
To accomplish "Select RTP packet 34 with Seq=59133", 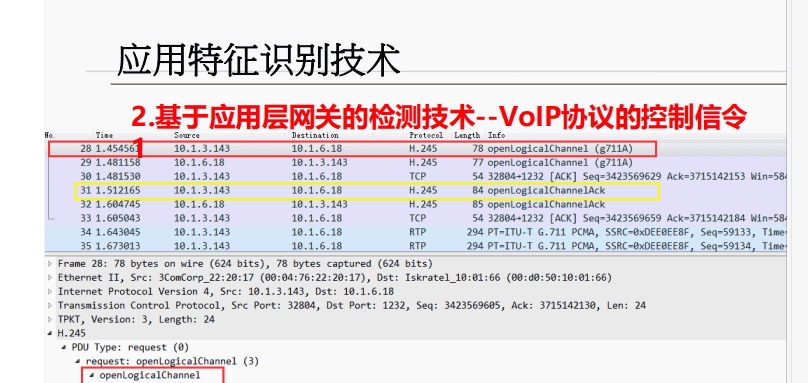I will pyautogui.click(x=415, y=232).
